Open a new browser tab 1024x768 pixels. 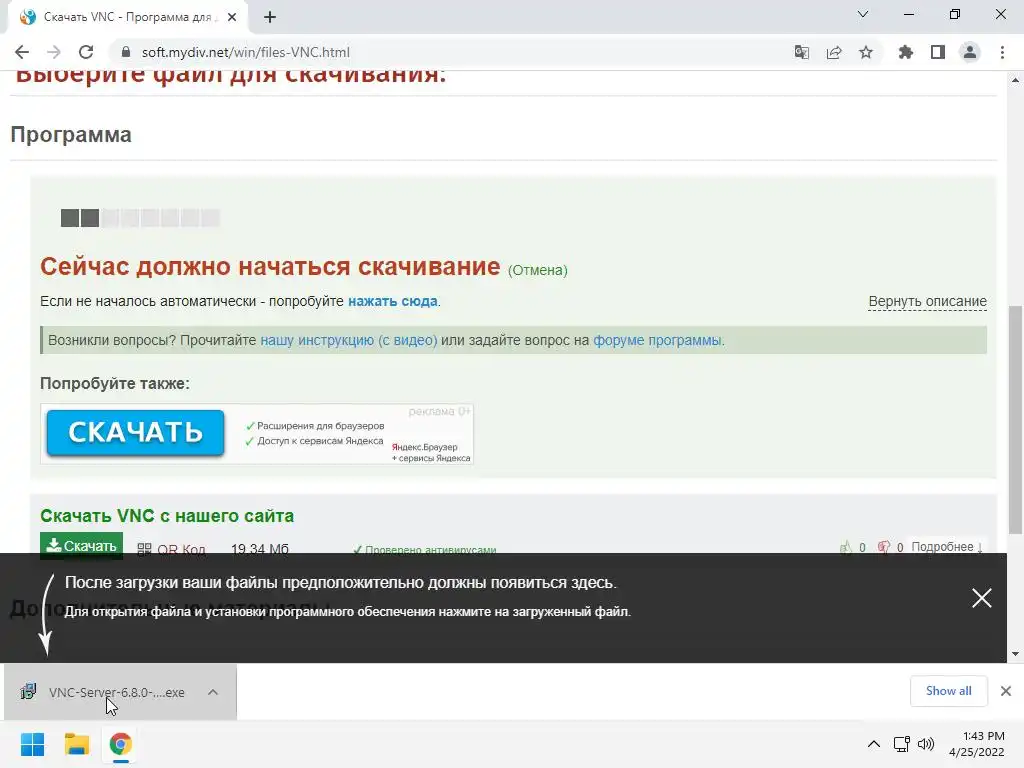click(270, 18)
